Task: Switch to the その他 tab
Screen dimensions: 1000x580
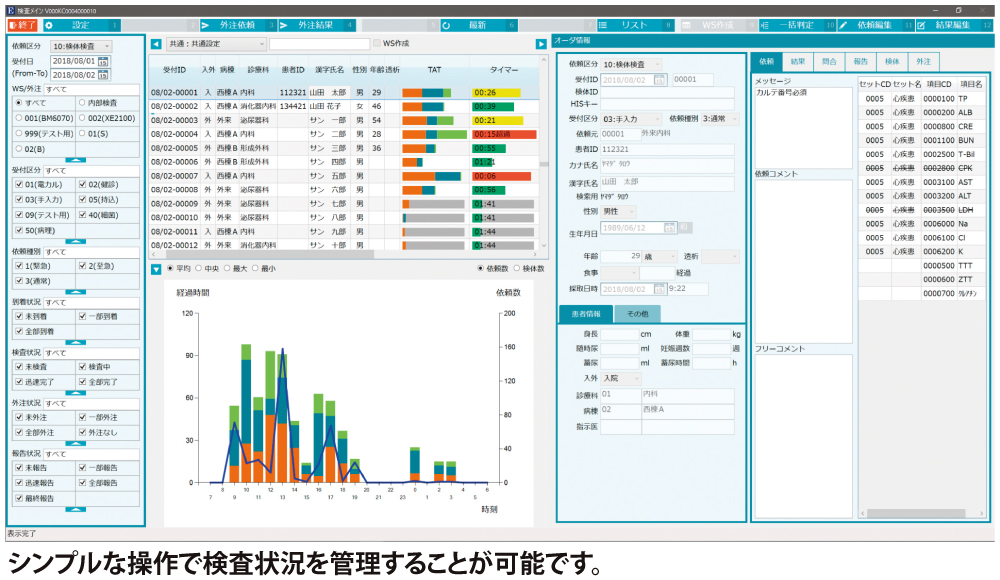Action: (637, 314)
